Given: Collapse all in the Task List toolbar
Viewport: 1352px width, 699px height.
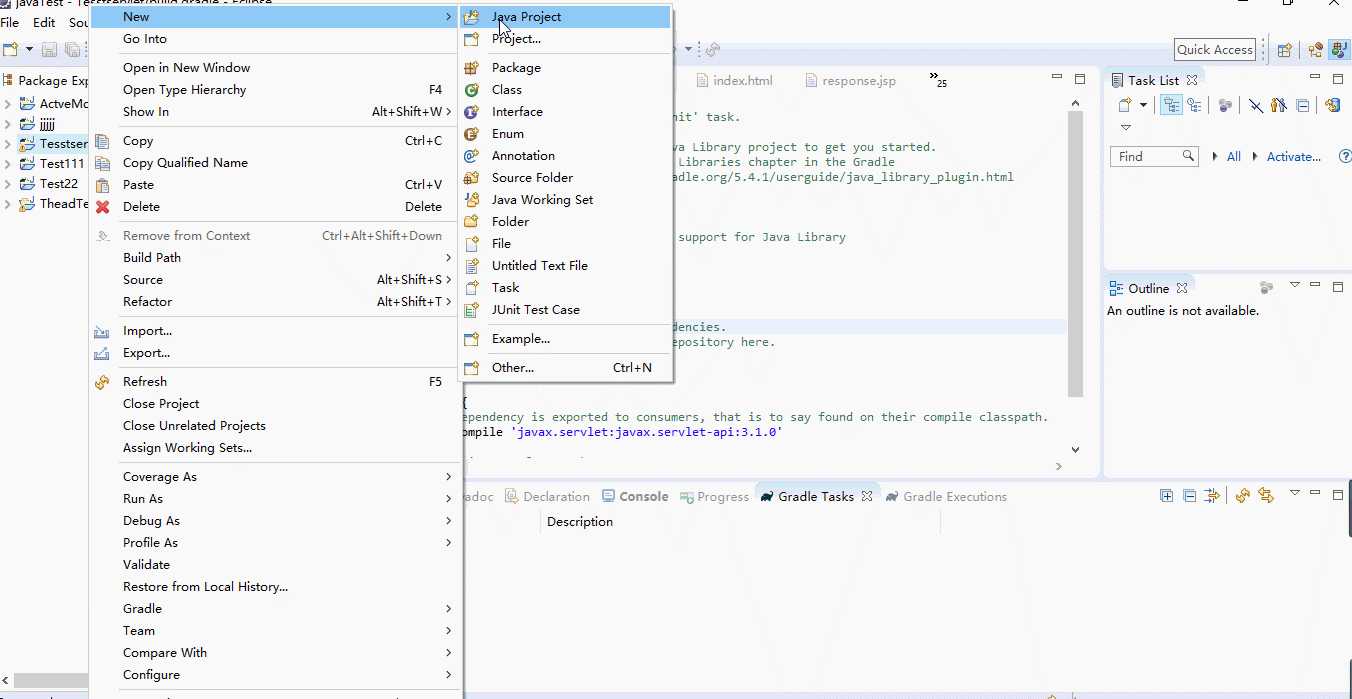Looking at the screenshot, I should pyautogui.click(x=1302, y=105).
